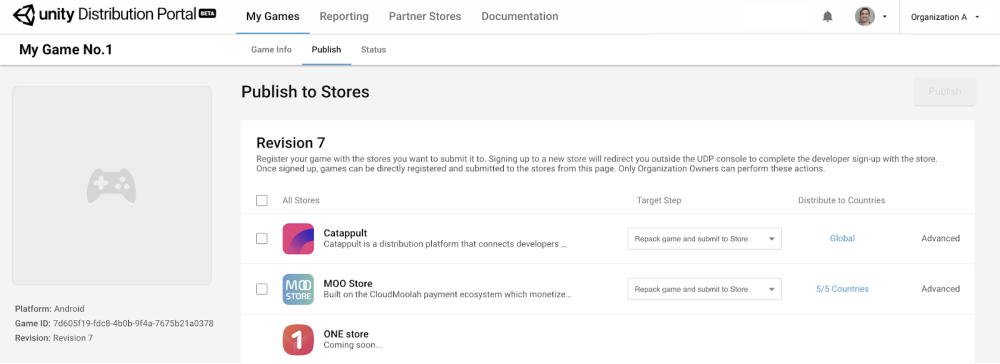Open Advanced settings for MOO Store

click(940, 289)
